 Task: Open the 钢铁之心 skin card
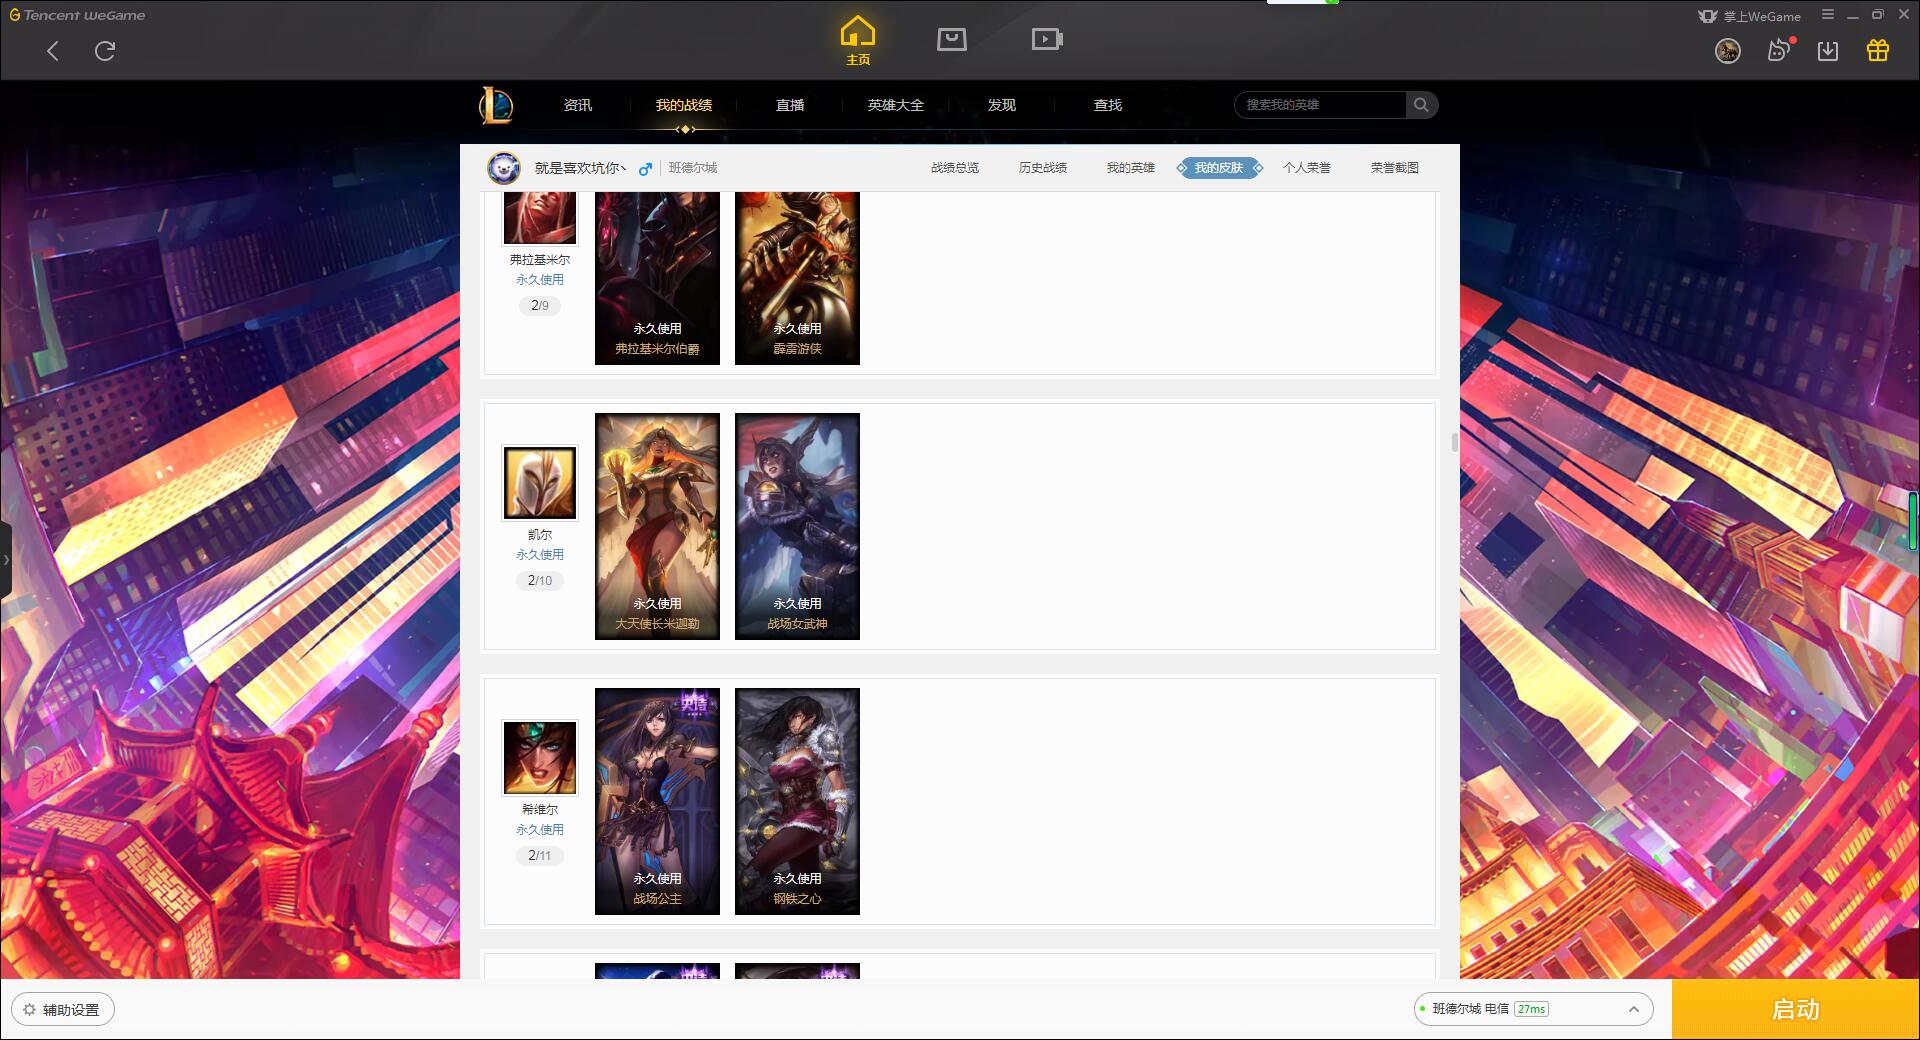click(x=797, y=801)
